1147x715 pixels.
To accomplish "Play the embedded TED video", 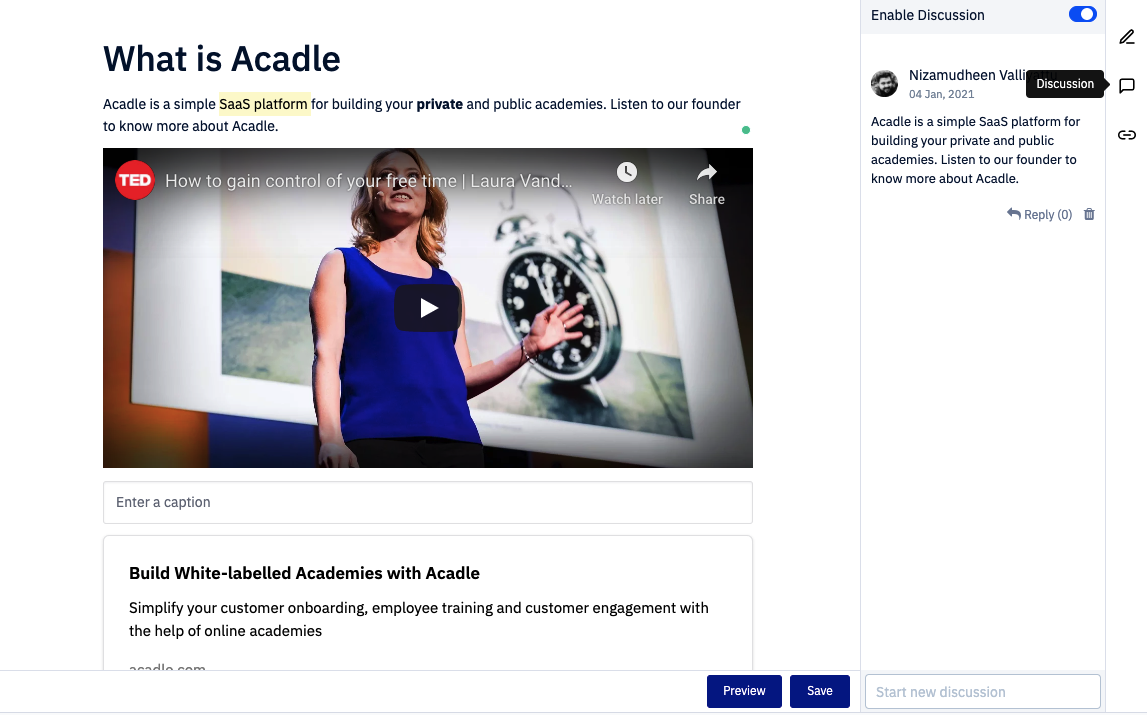I will click(x=428, y=308).
